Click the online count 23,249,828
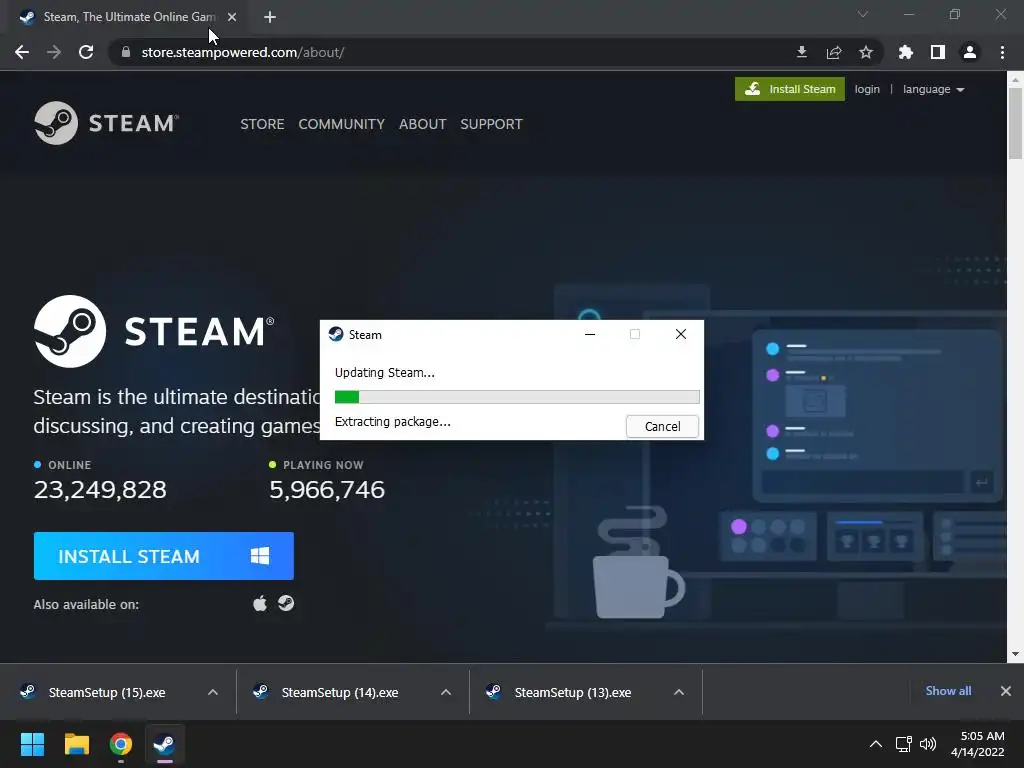This screenshot has width=1024, height=768. 100,489
